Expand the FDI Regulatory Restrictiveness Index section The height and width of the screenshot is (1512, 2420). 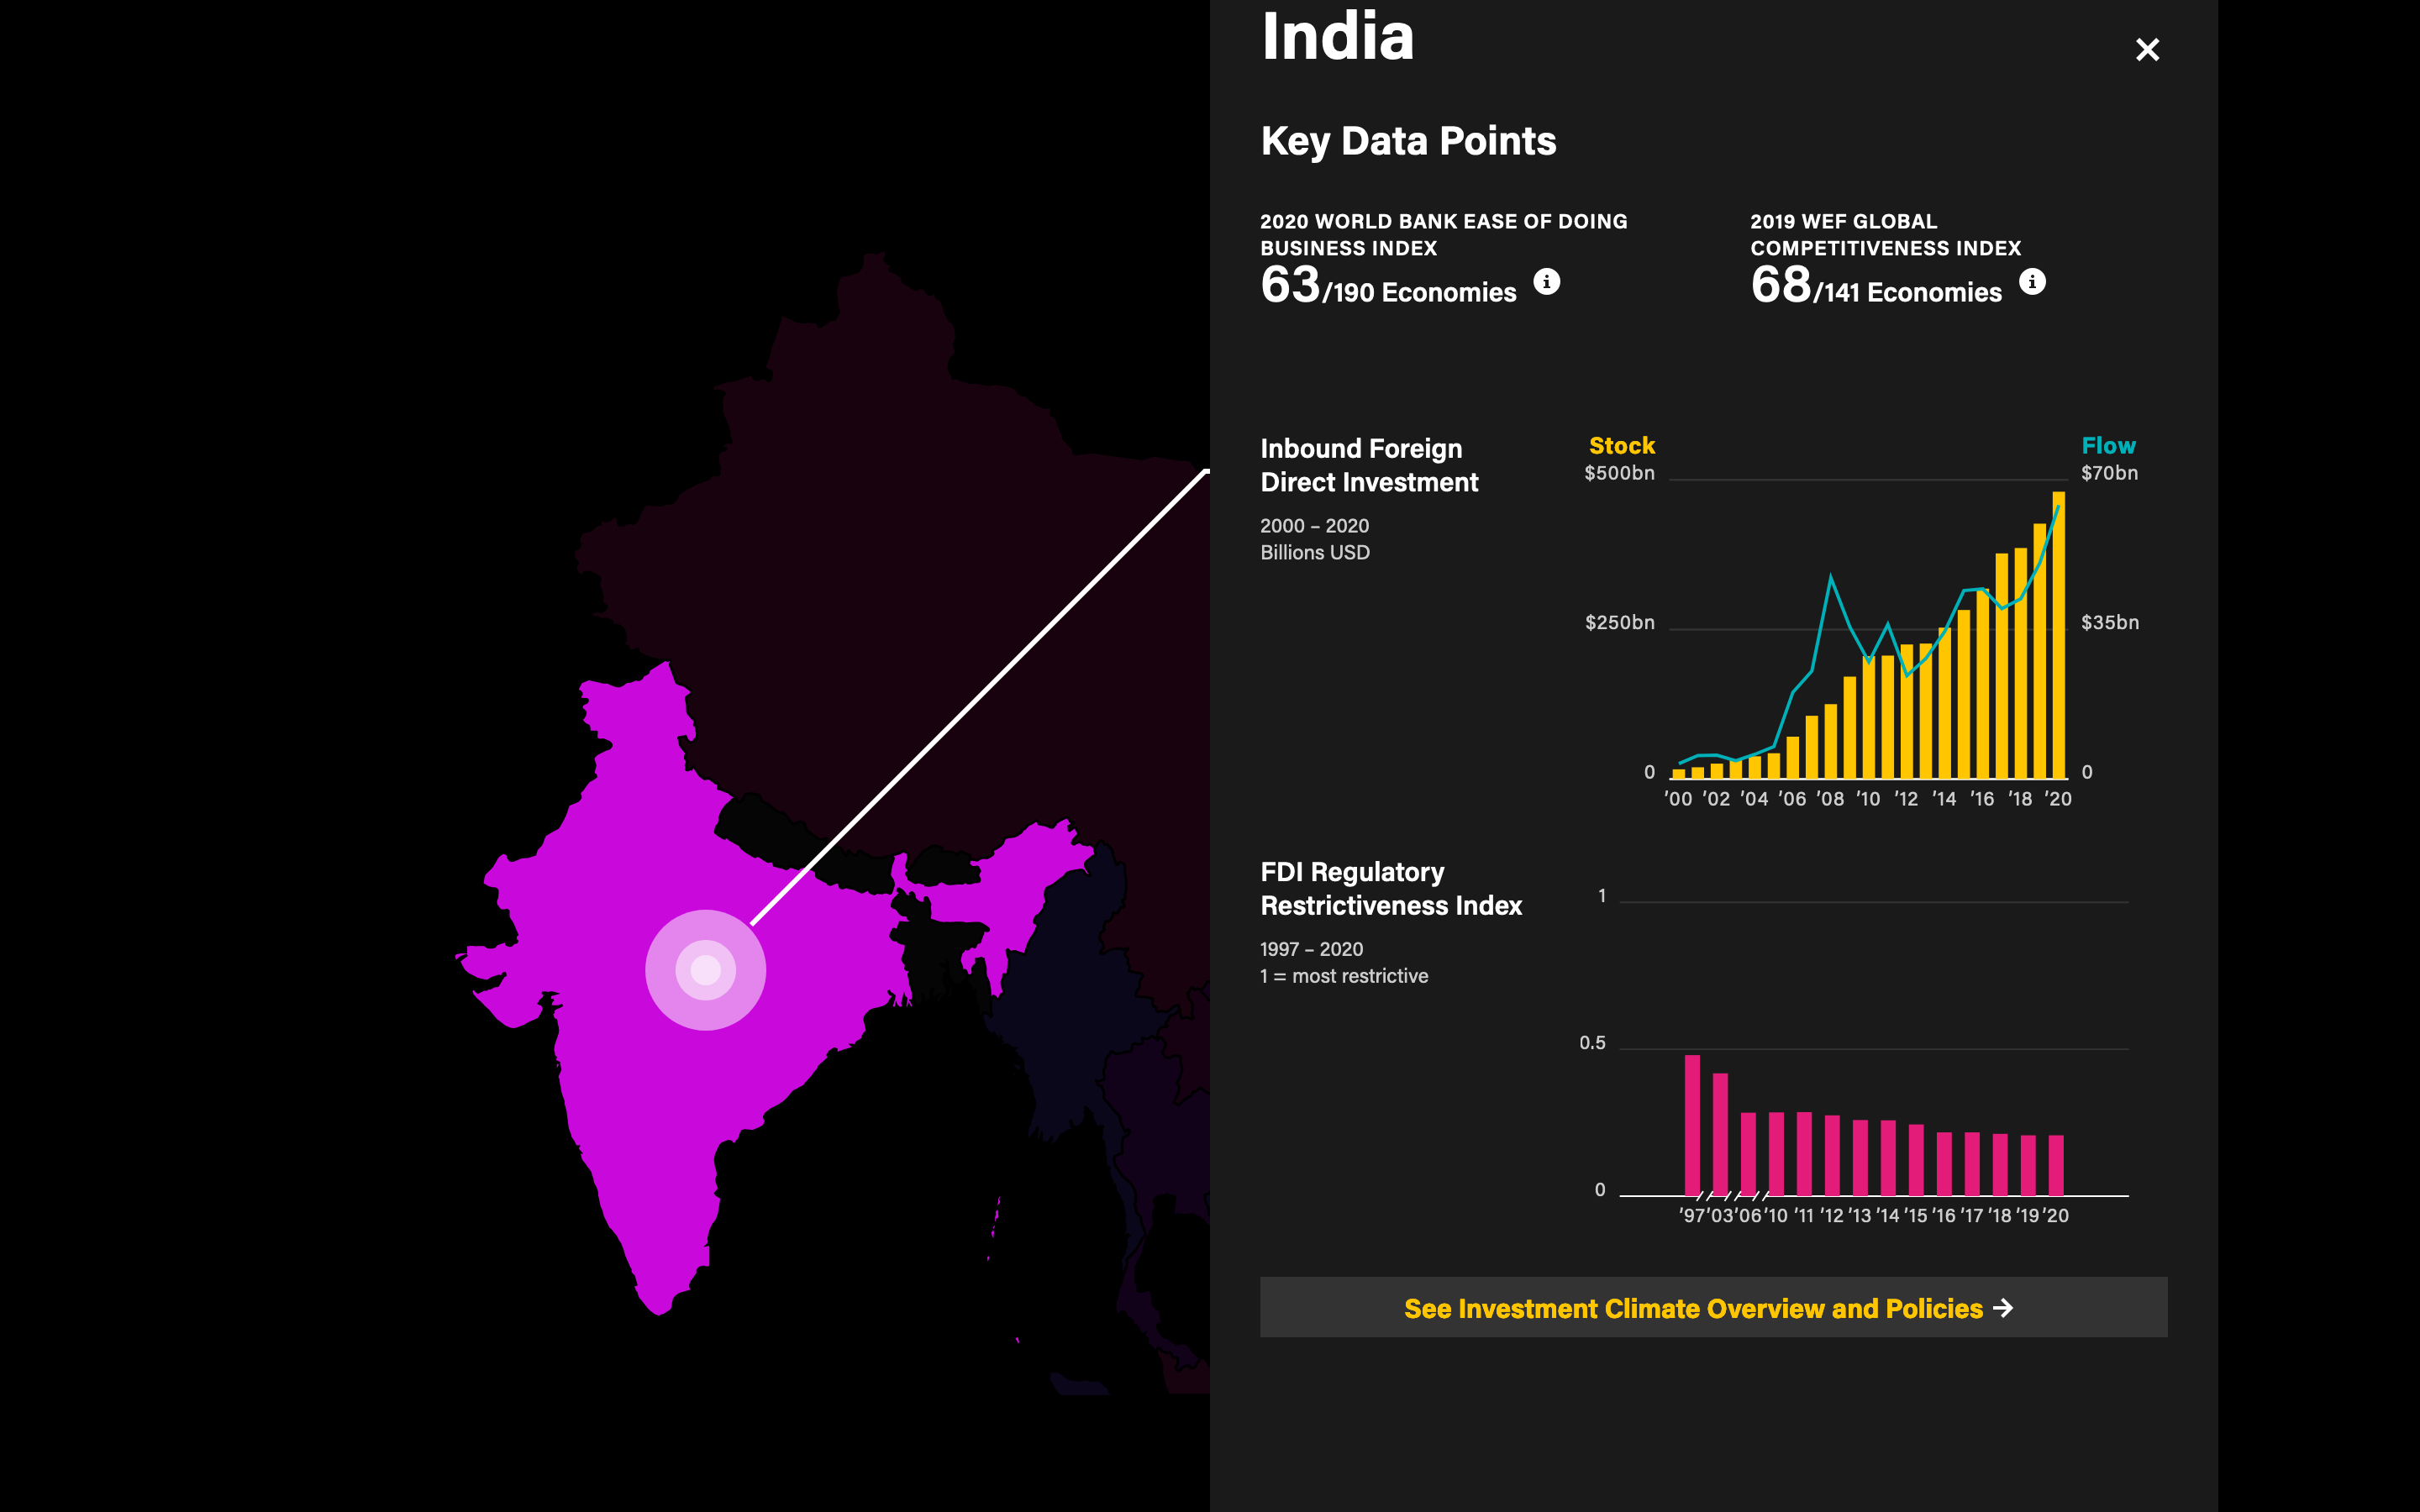1391,888
